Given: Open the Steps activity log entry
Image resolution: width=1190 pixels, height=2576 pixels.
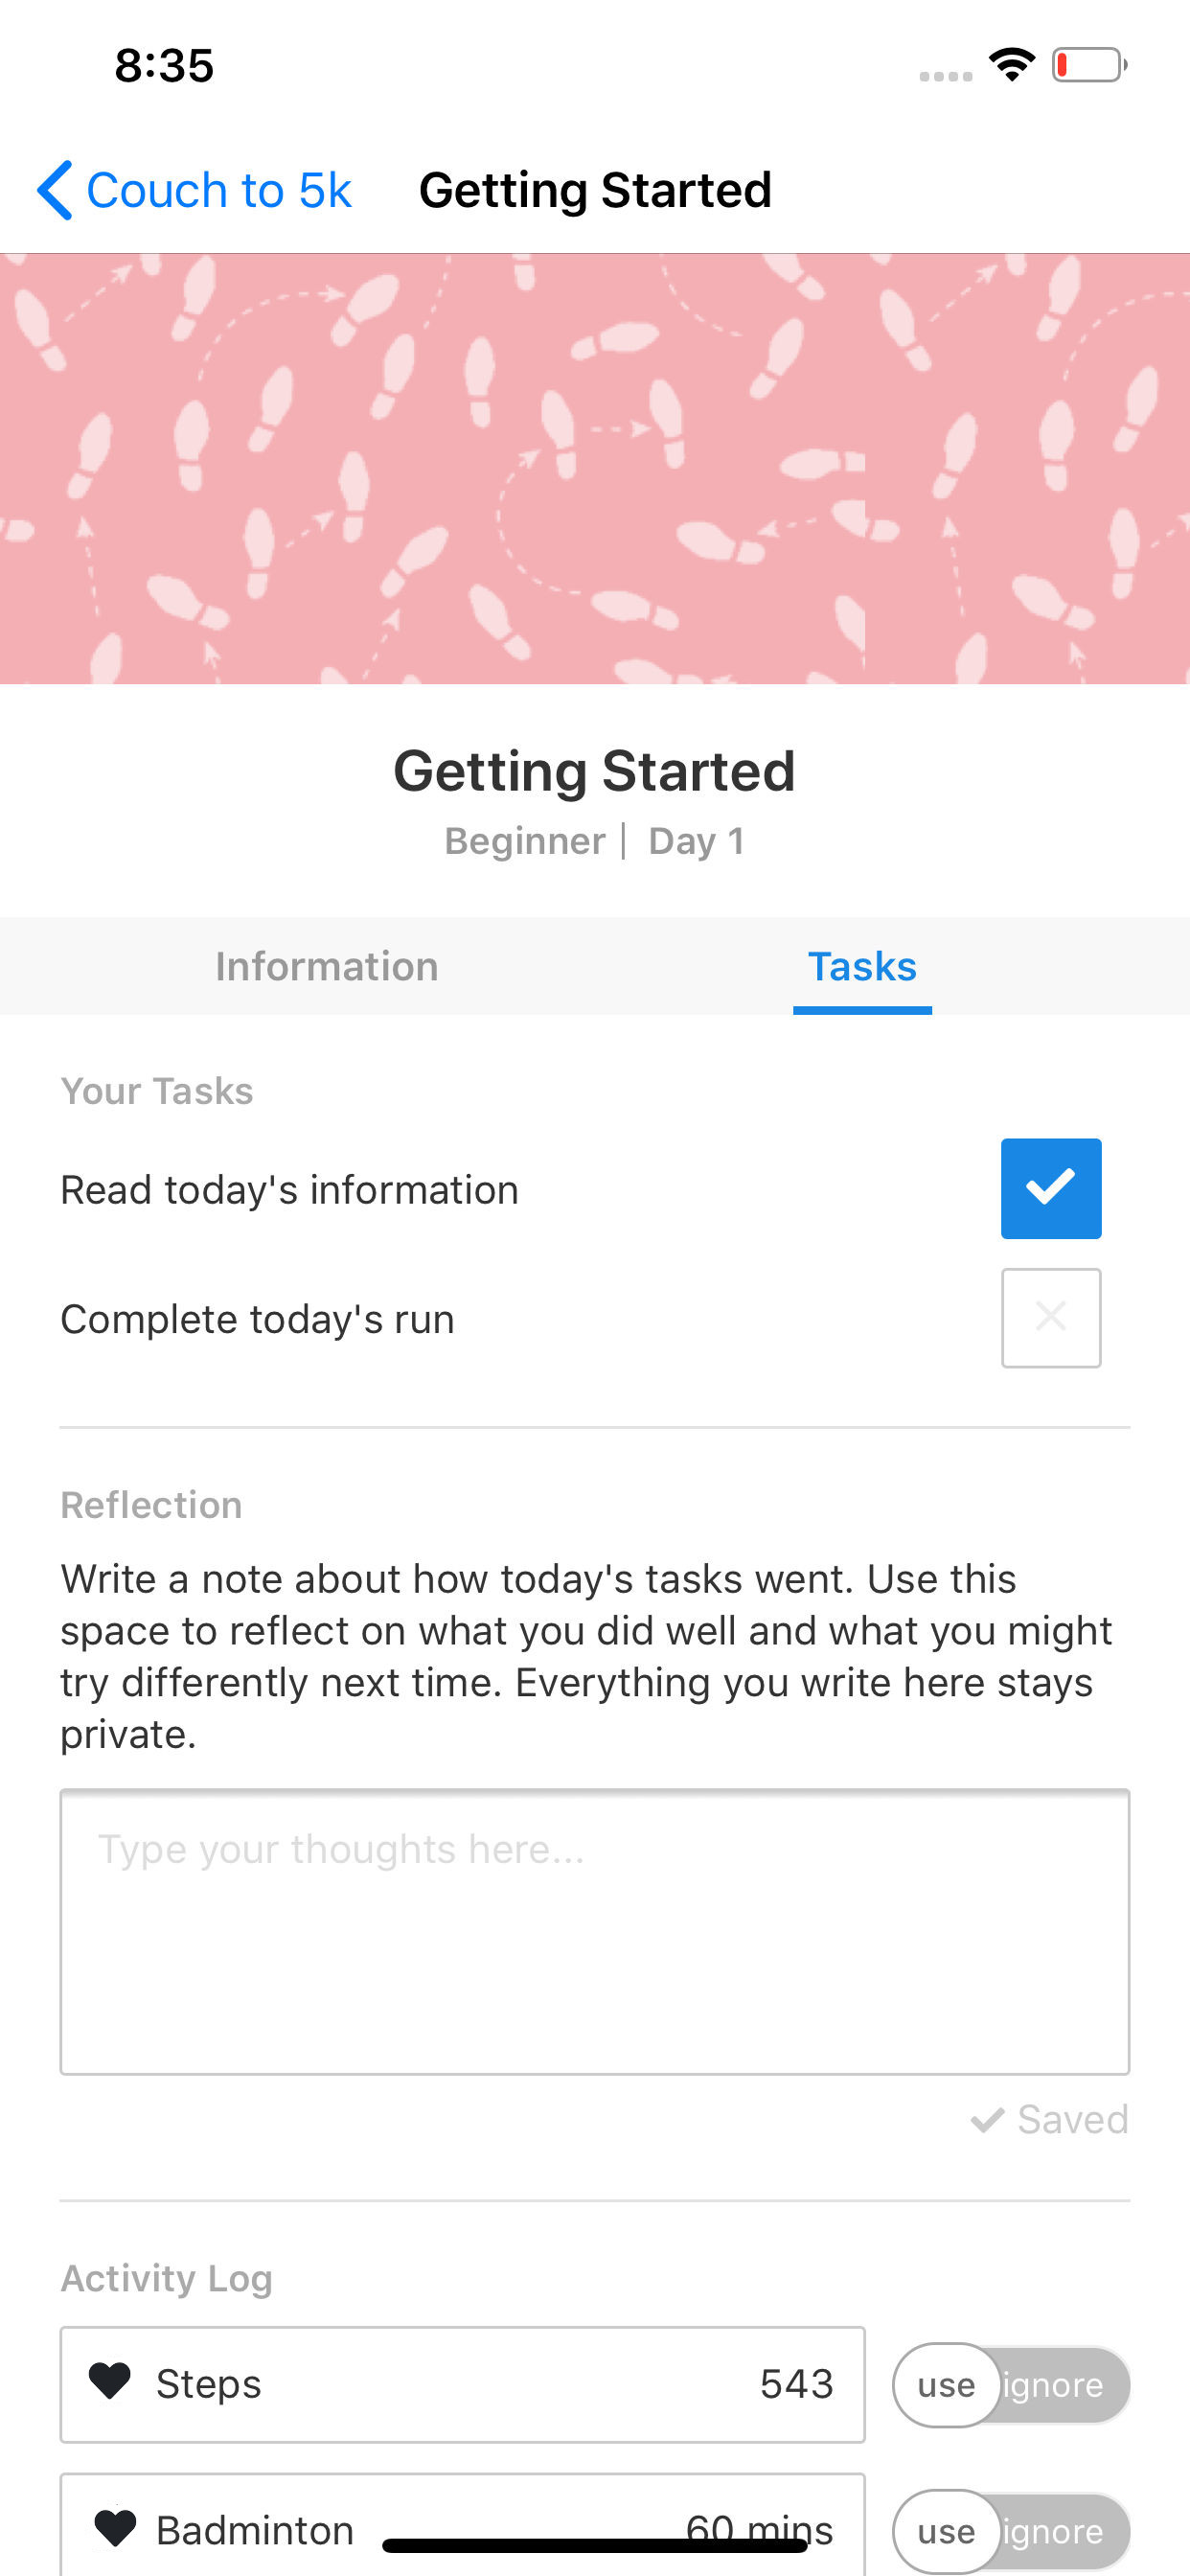Looking at the screenshot, I should [462, 2384].
